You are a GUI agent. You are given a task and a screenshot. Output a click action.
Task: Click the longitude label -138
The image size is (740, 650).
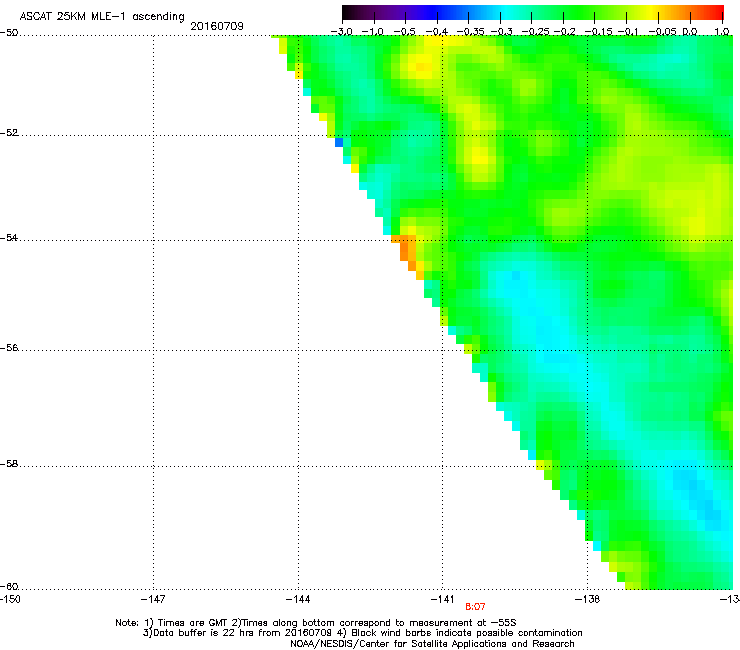(588, 599)
